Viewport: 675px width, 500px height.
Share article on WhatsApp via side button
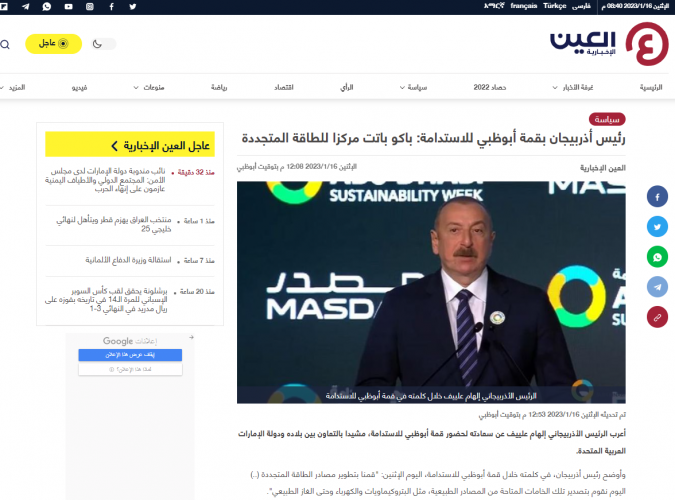656,256
